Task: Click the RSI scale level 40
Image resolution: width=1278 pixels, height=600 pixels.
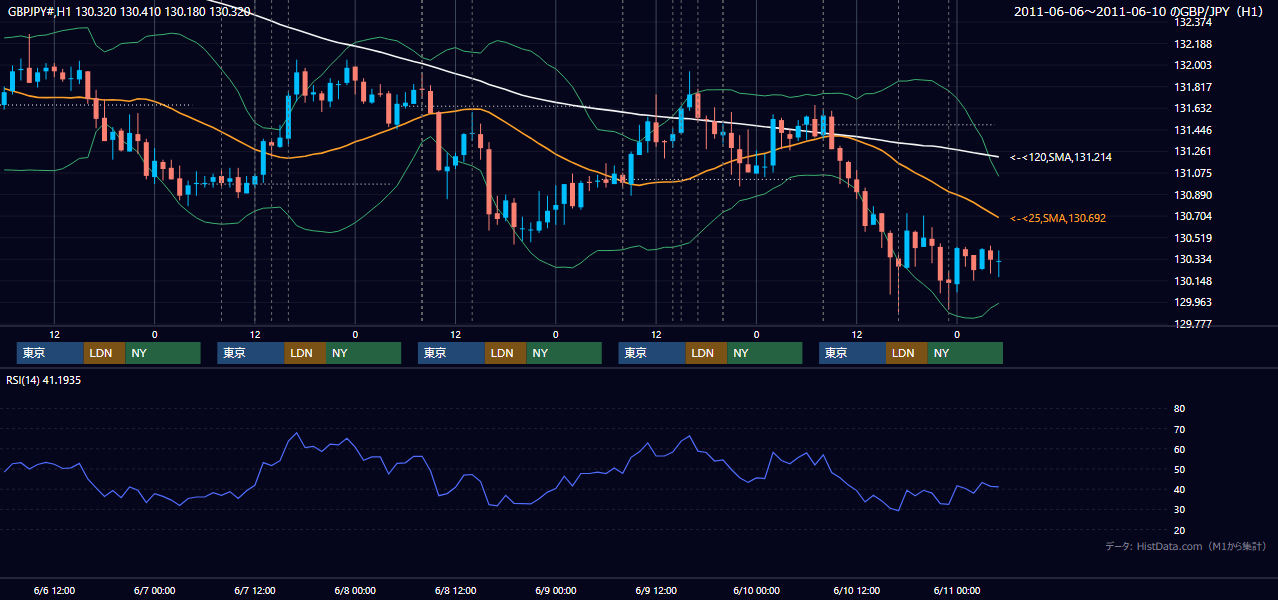Action: (x=1180, y=490)
